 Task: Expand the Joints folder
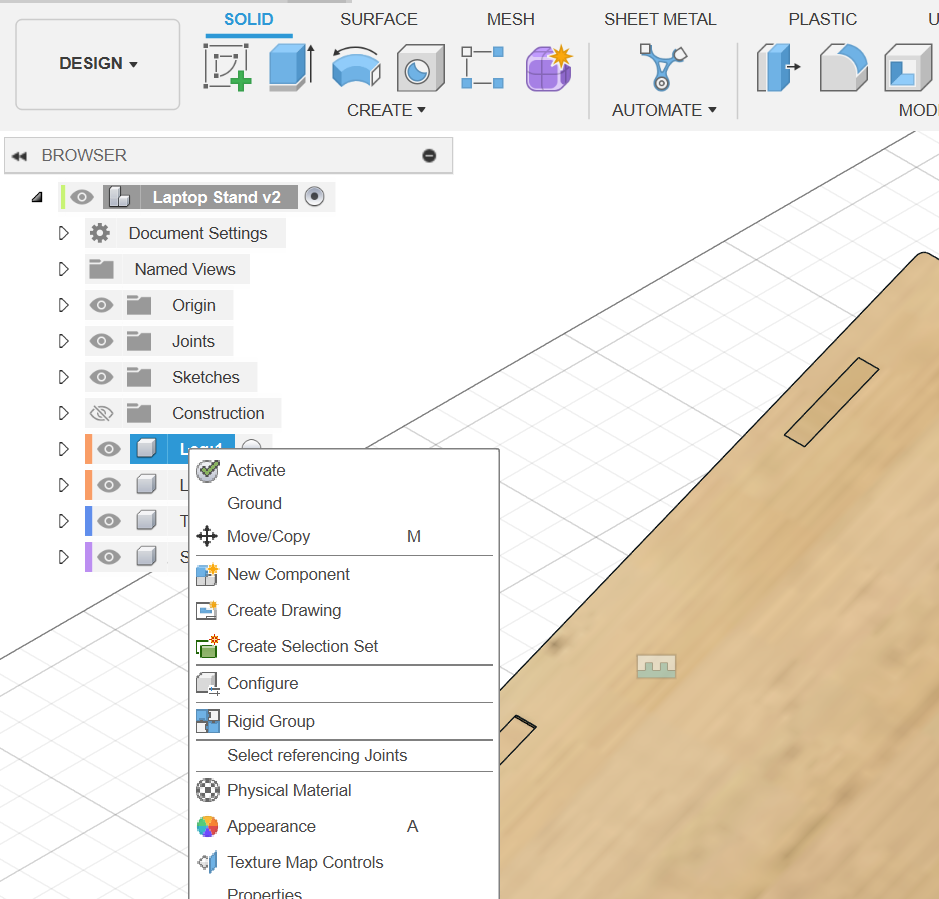(x=63, y=341)
